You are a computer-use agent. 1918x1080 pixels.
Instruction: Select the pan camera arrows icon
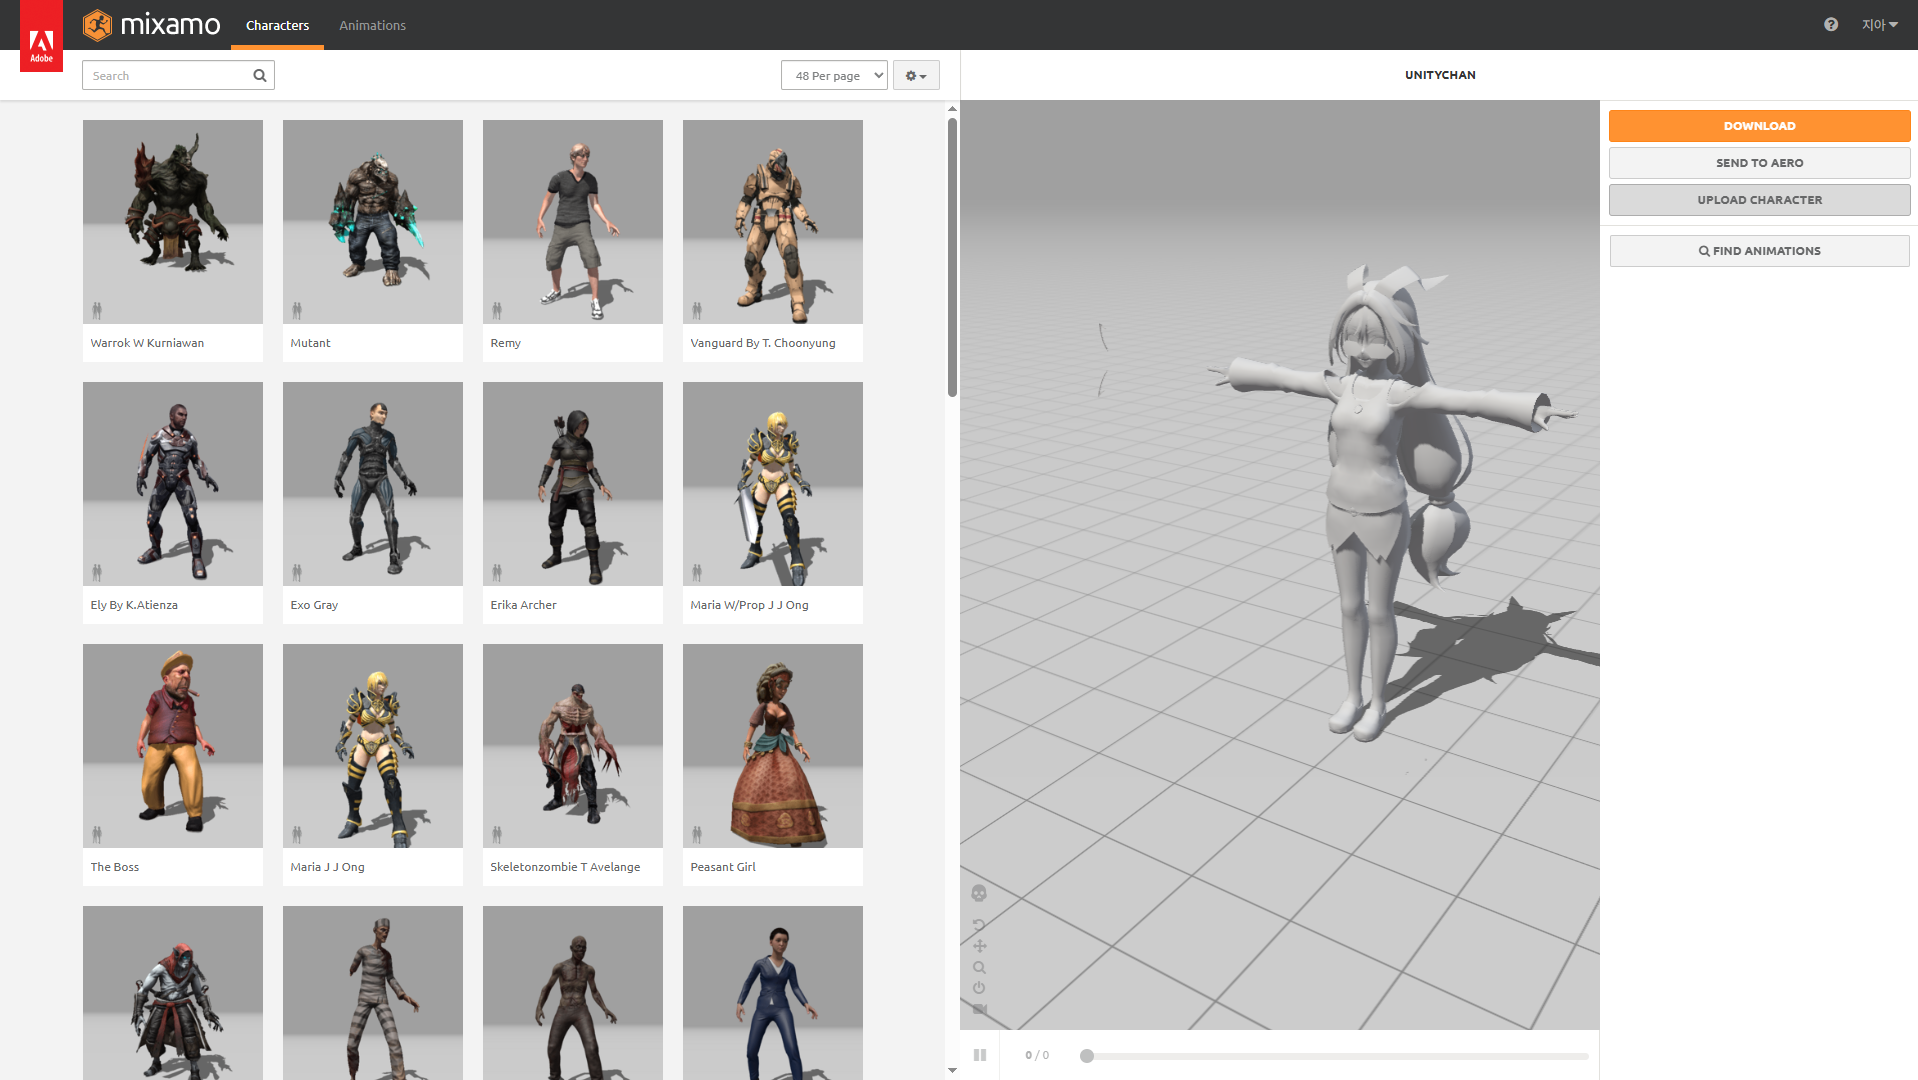click(x=979, y=946)
